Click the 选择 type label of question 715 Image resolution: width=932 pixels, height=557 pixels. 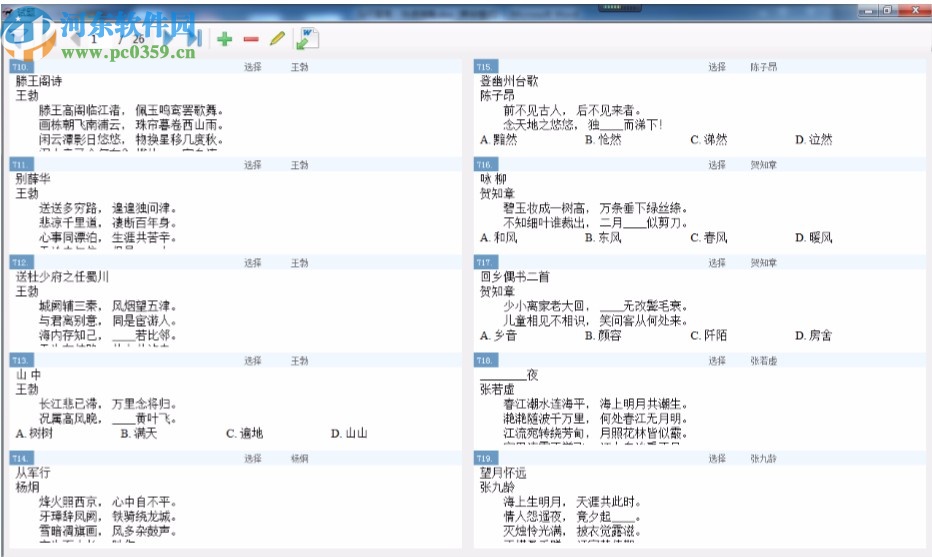(717, 67)
